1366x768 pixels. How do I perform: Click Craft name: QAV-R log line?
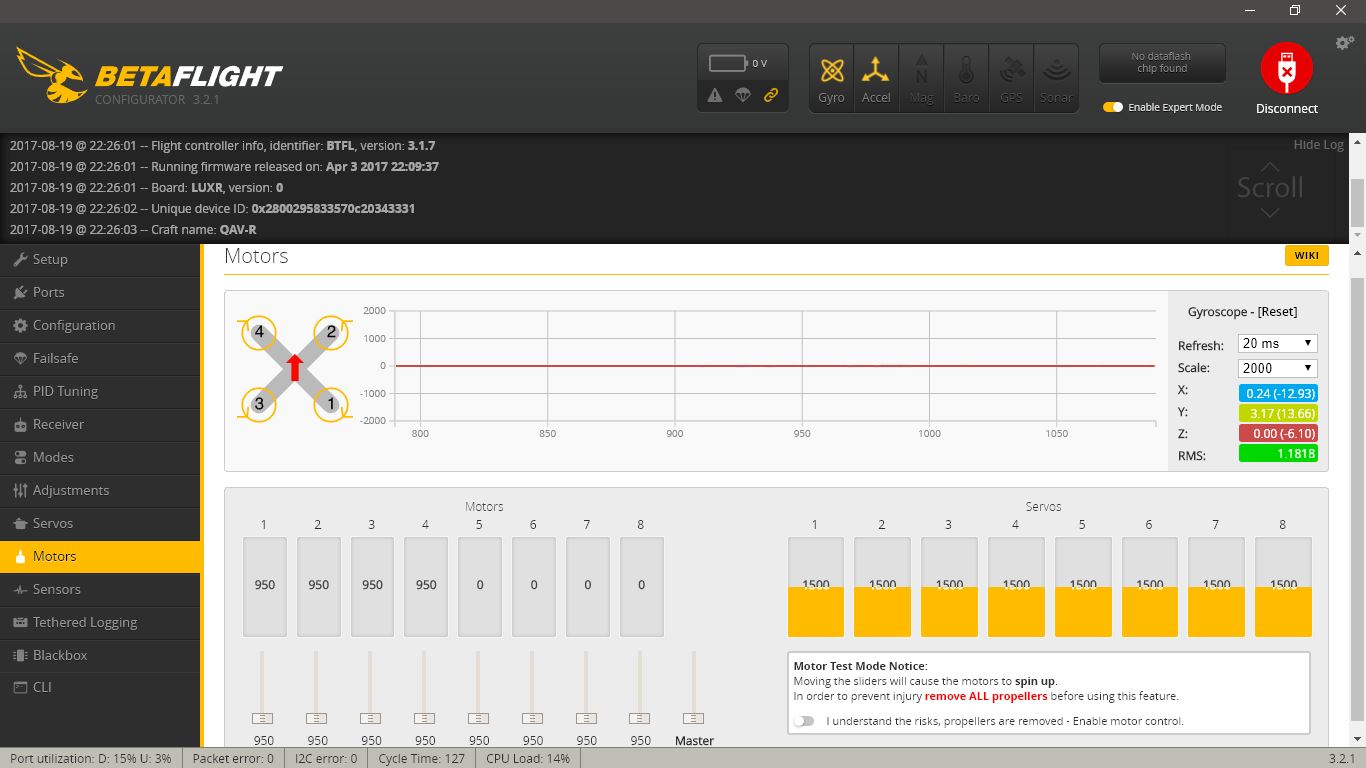coord(133,229)
